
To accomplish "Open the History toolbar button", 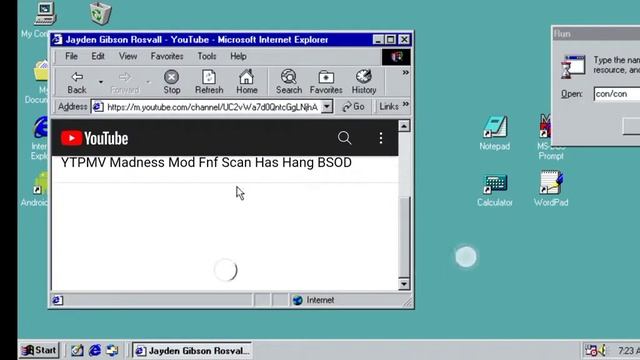I will click(364, 82).
